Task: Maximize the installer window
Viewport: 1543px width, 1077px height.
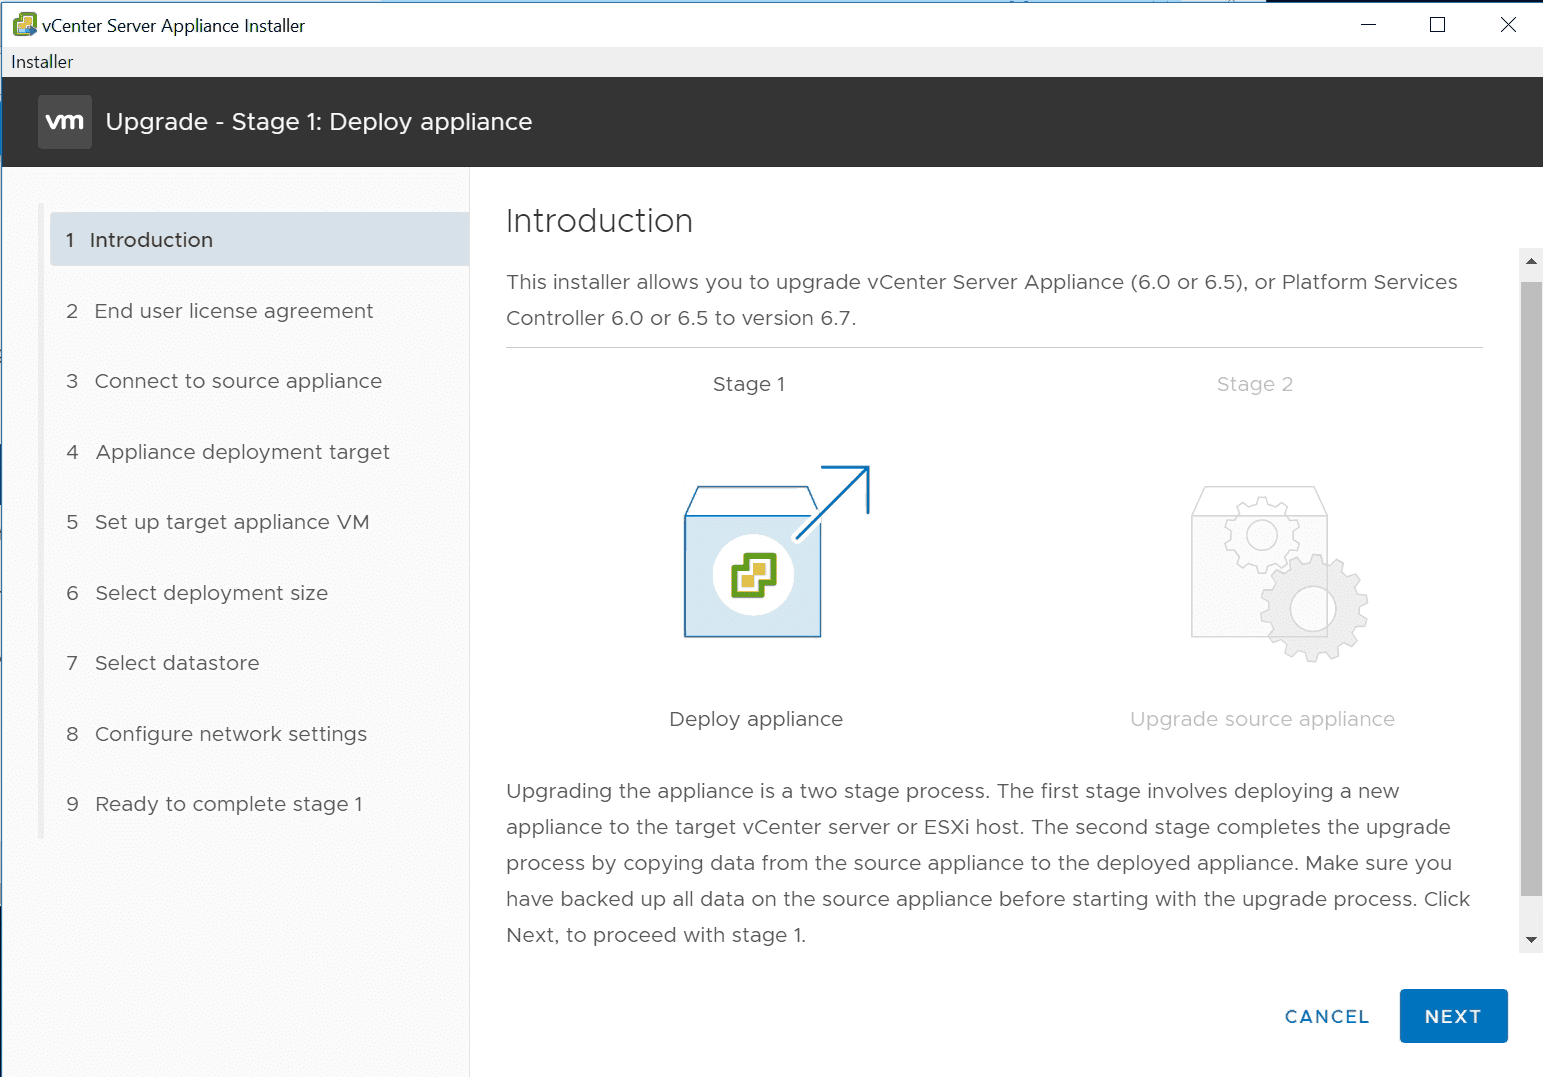Action: pos(1437,25)
